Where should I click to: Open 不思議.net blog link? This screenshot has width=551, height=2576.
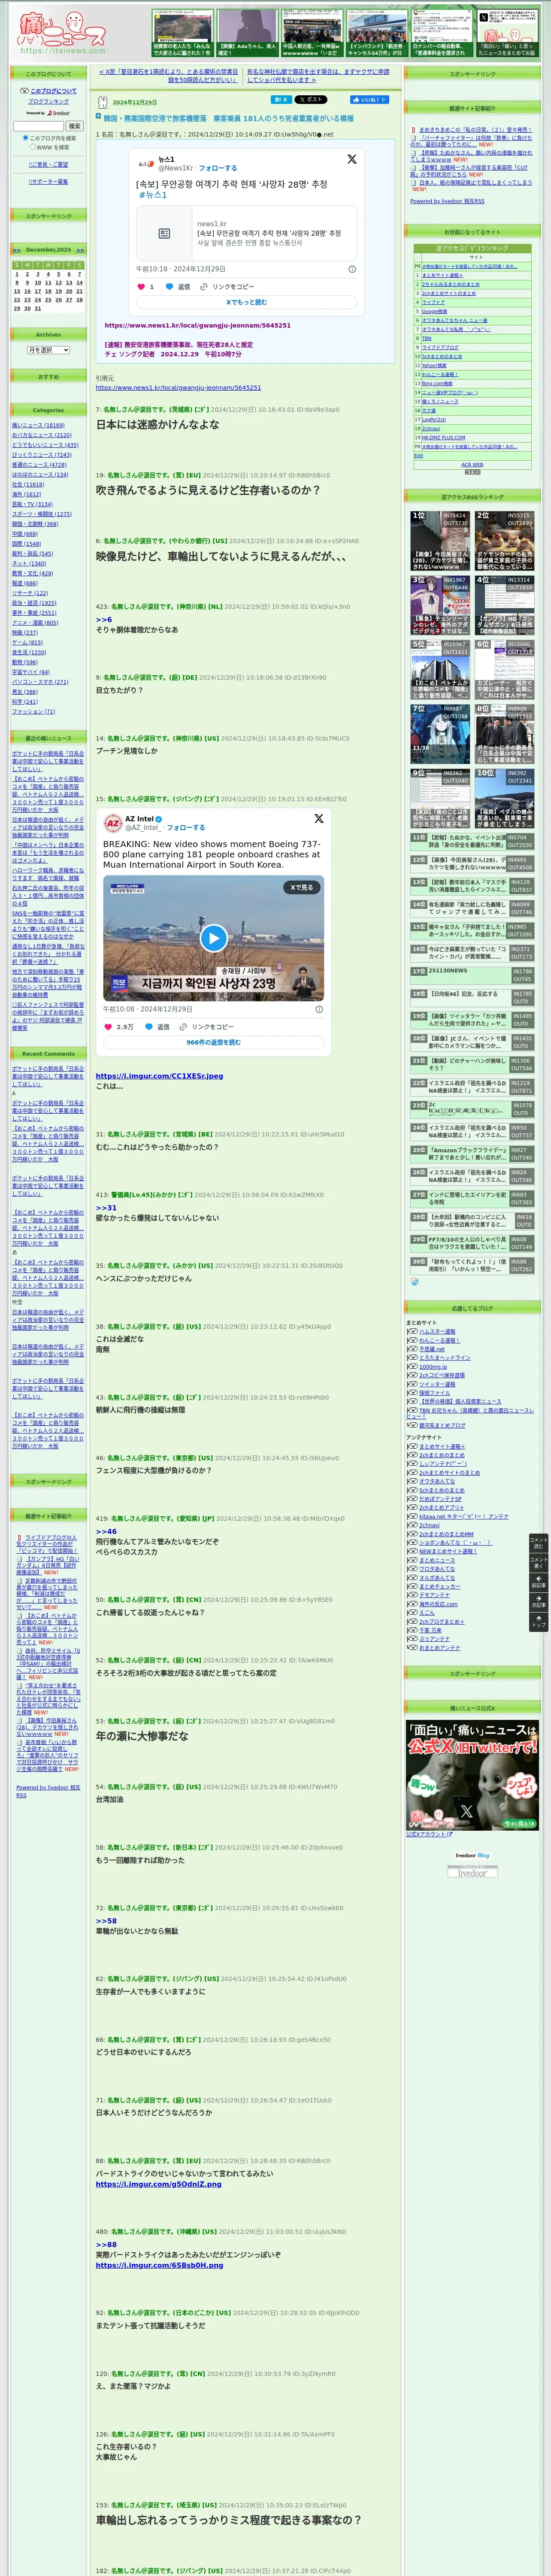(x=432, y=1349)
